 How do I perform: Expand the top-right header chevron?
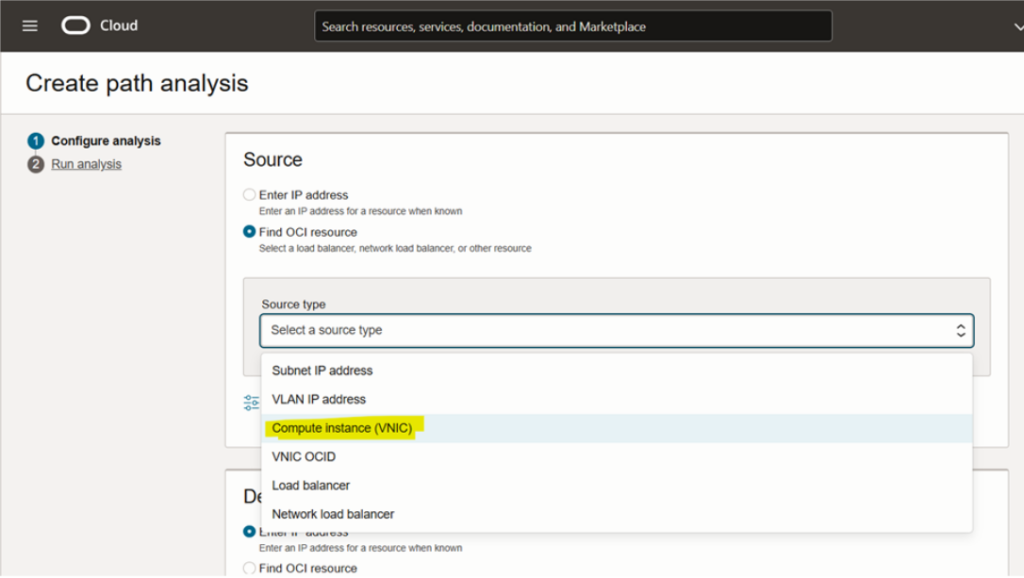1017,27
